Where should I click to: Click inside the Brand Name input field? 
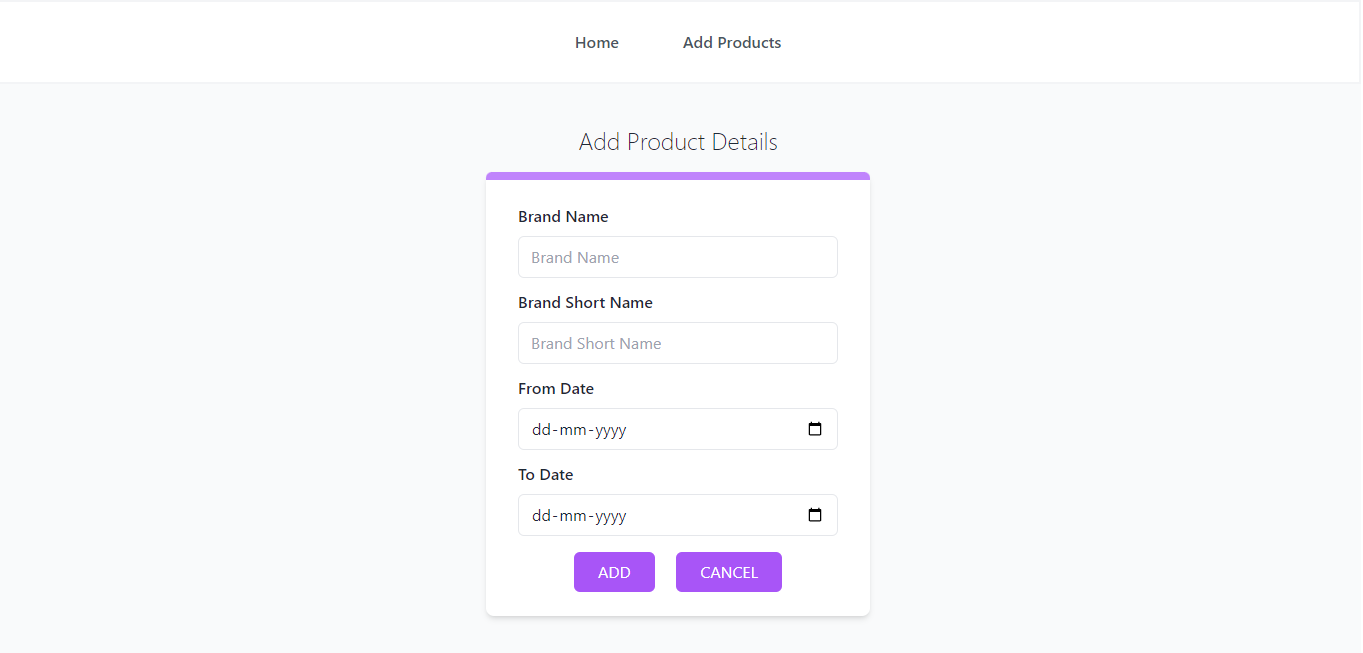click(677, 257)
